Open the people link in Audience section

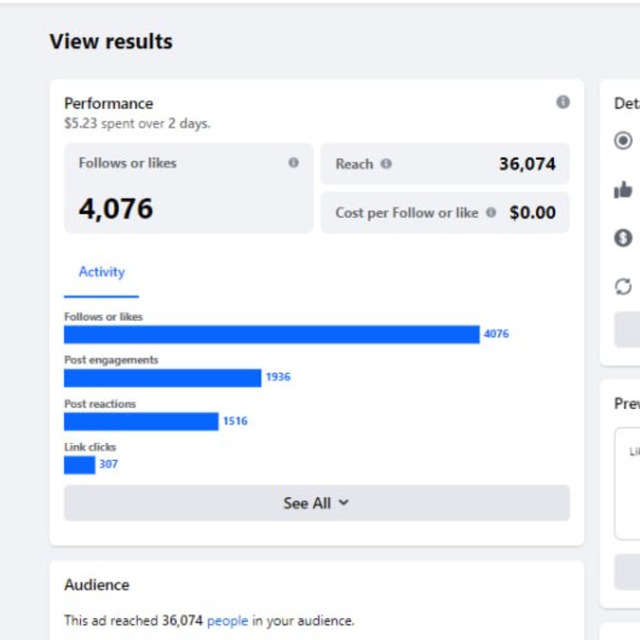point(227,621)
